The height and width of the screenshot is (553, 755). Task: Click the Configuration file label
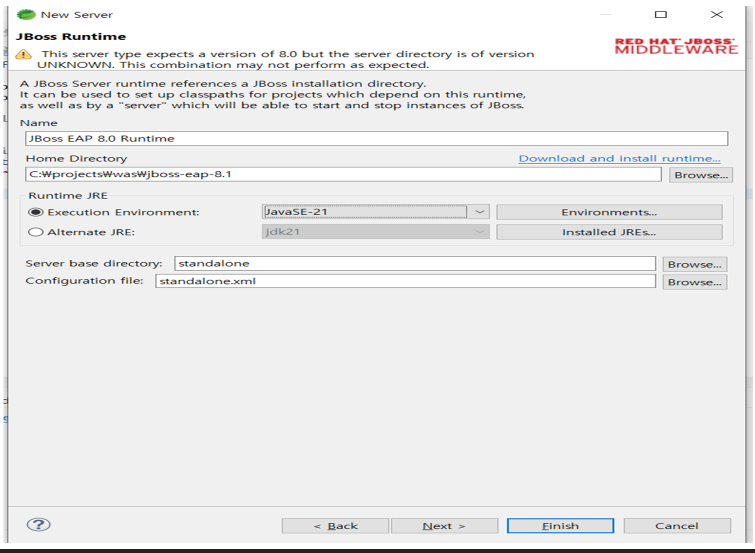click(84, 281)
